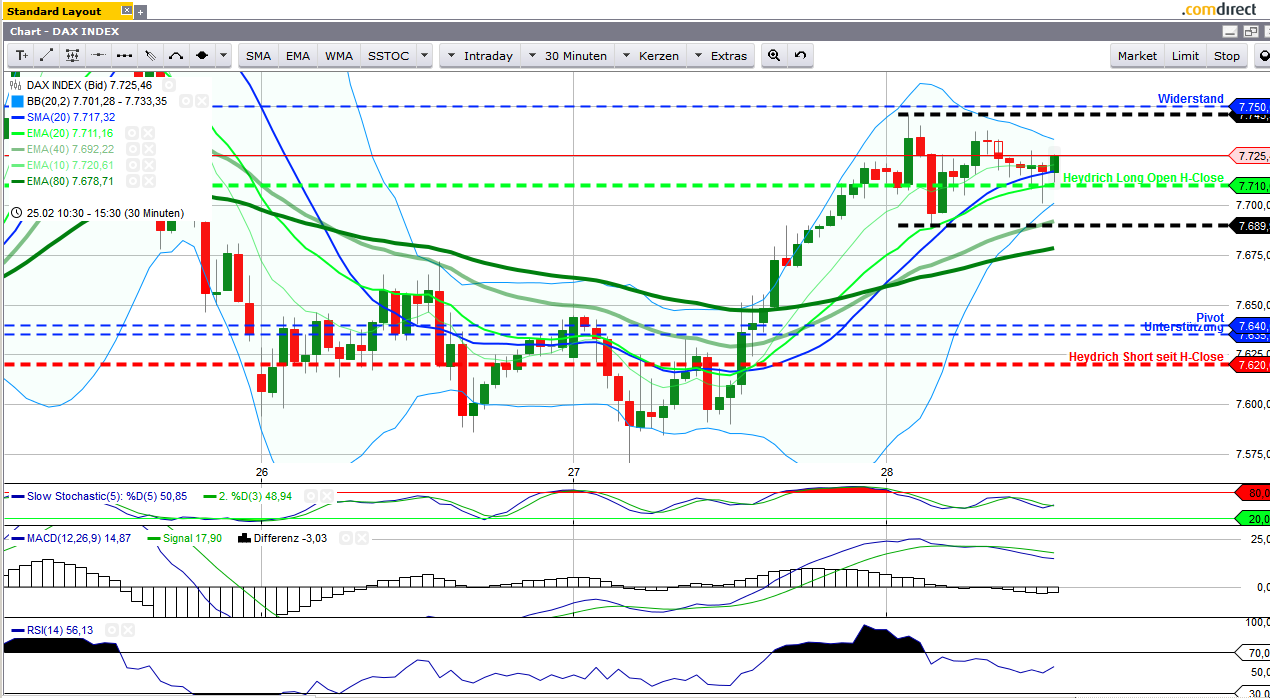Remove the EMA(20) indicator via its X icon

click(x=148, y=133)
